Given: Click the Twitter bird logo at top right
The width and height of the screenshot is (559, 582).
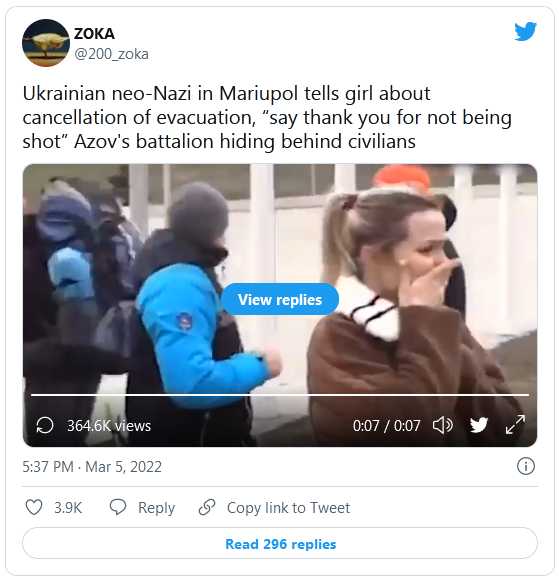Looking at the screenshot, I should [x=525, y=31].
